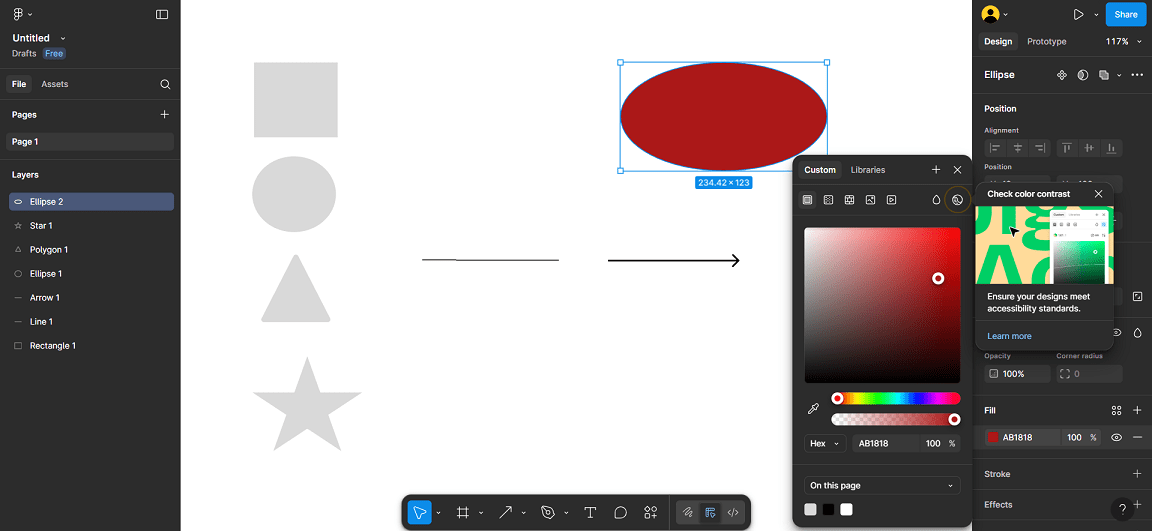Click the Share button
Screen dimensions: 1152x531
click(x=1125, y=14)
